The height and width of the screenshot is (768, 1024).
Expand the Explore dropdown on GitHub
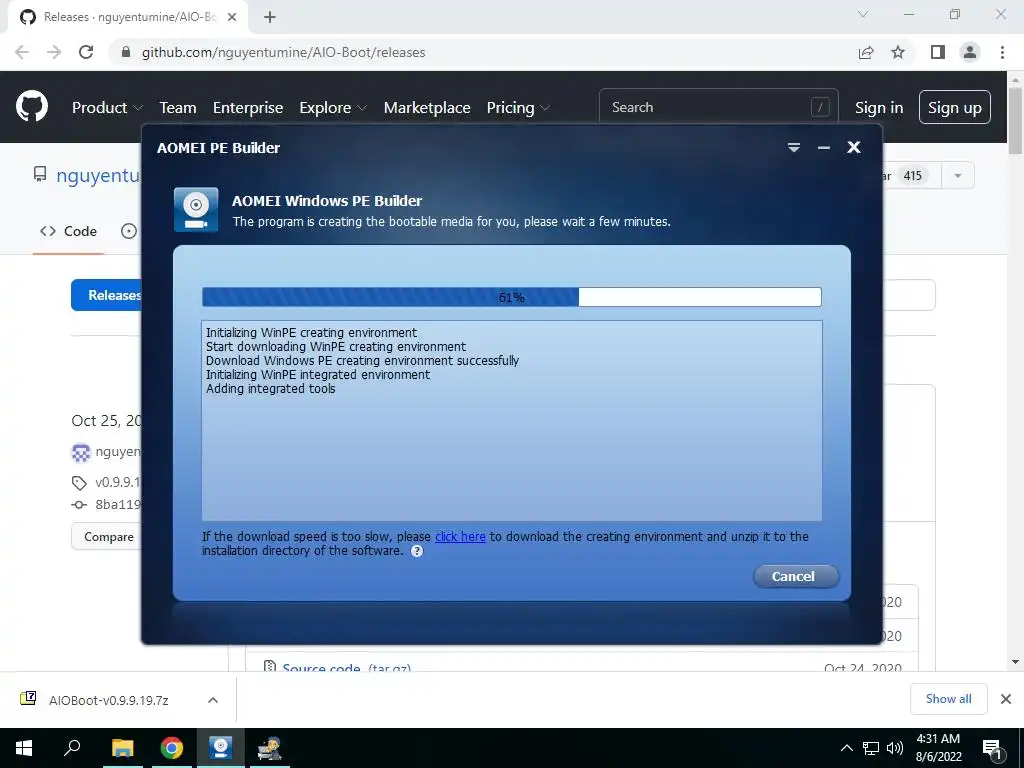pos(333,108)
